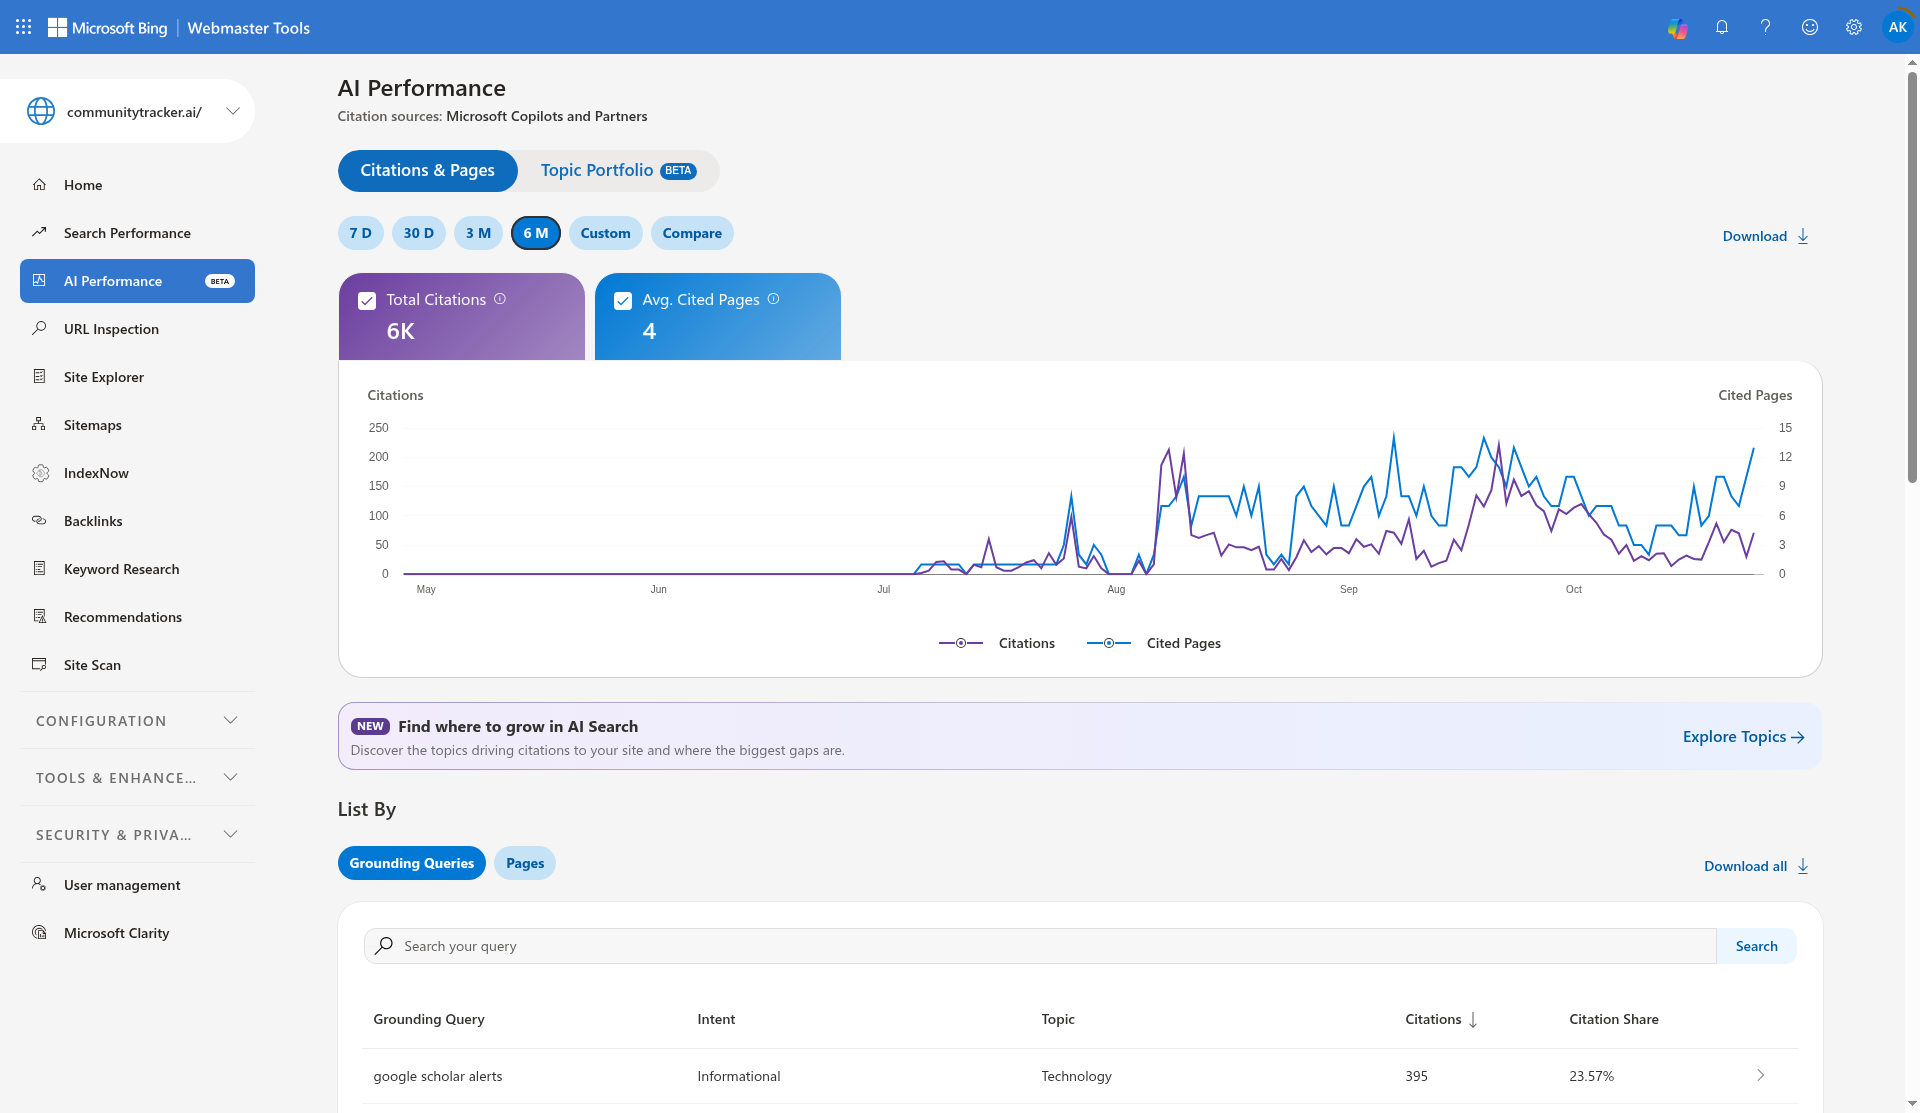Uncheck the Total Citations checkbox
Image resolution: width=1920 pixels, height=1113 pixels.
point(367,301)
